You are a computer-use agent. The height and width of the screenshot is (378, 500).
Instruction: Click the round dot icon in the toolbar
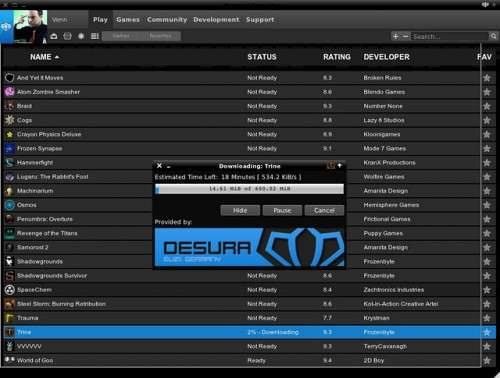pos(81,36)
